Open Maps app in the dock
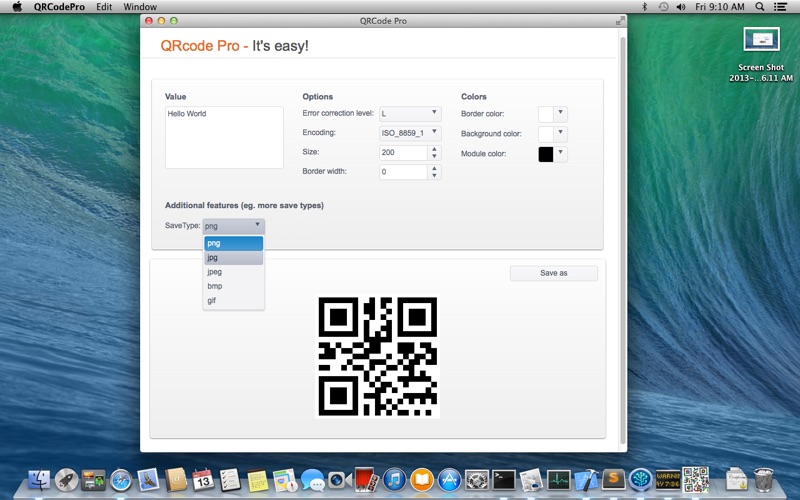The image size is (800, 500). pyautogui.click(x=285, y=480)
